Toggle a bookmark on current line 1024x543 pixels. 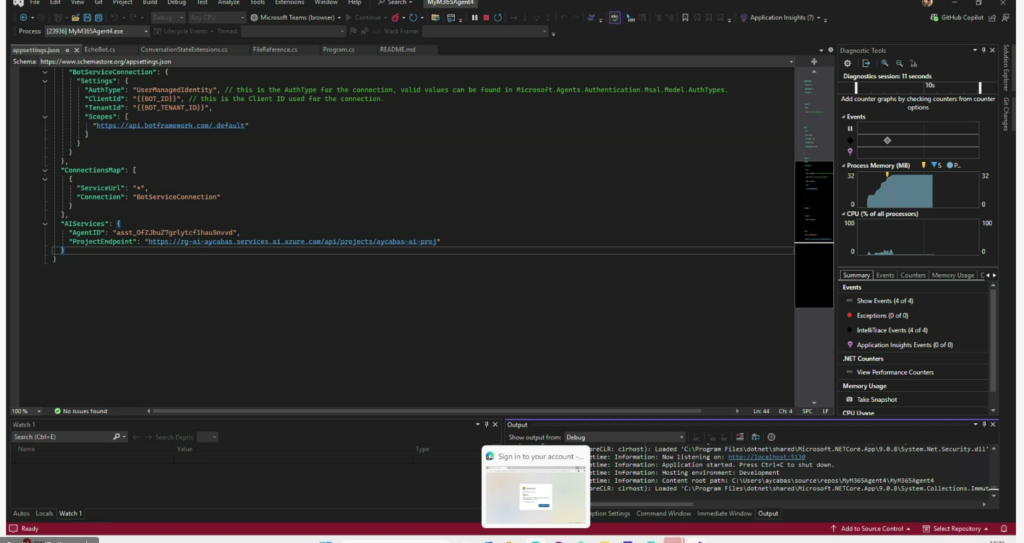pyautogui.click(x=685, y=18)
